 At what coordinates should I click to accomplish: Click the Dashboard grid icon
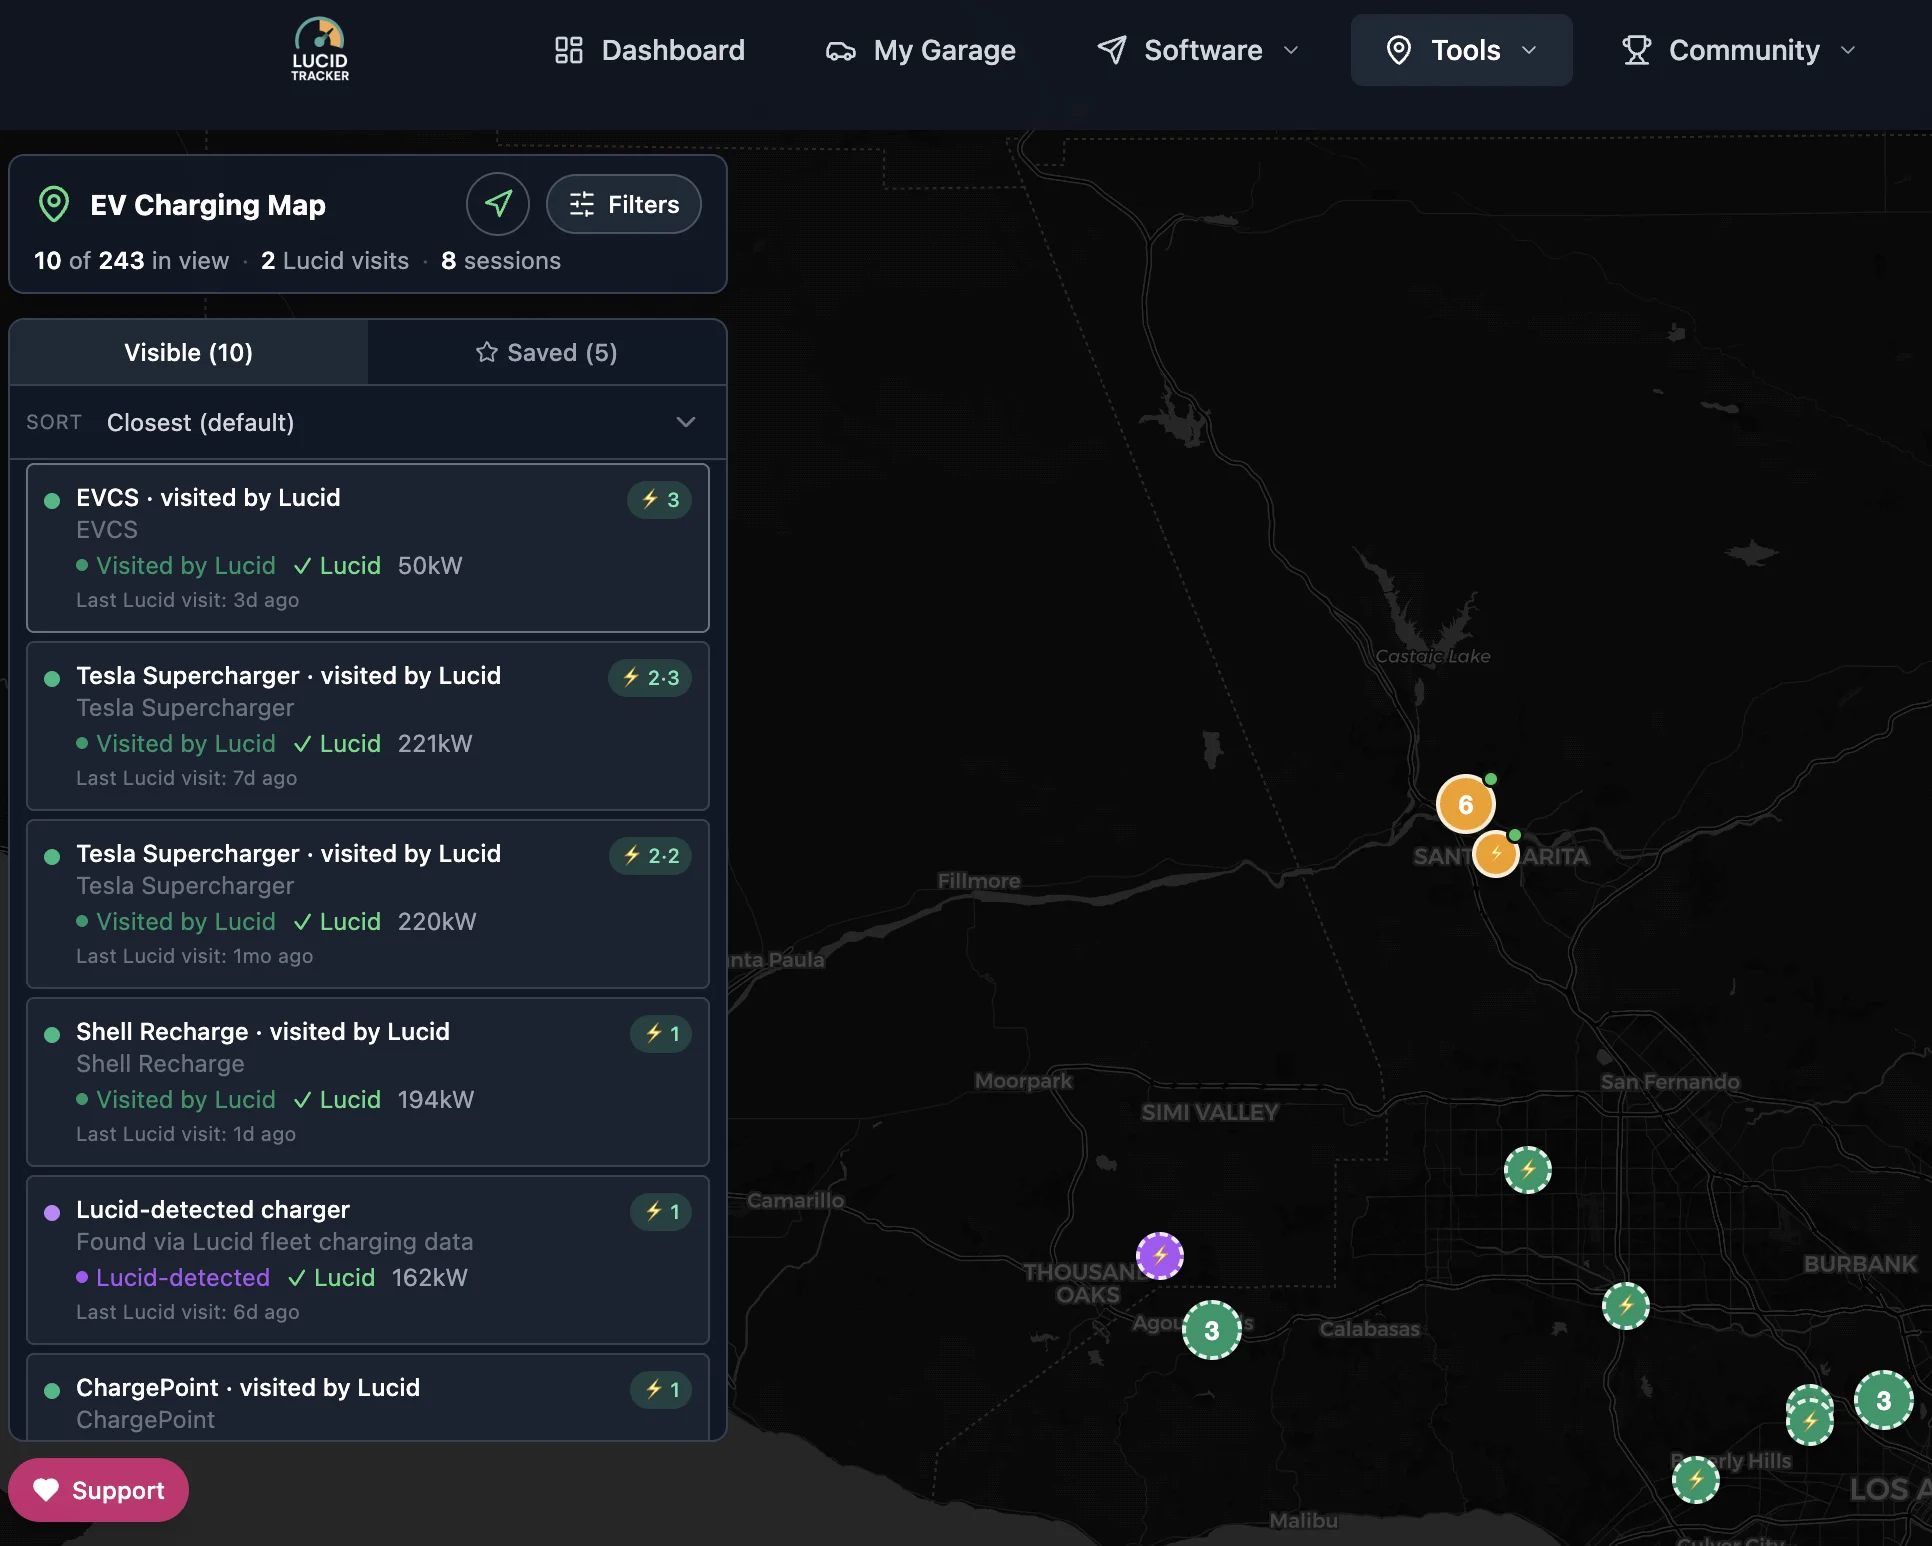[568, 50]
